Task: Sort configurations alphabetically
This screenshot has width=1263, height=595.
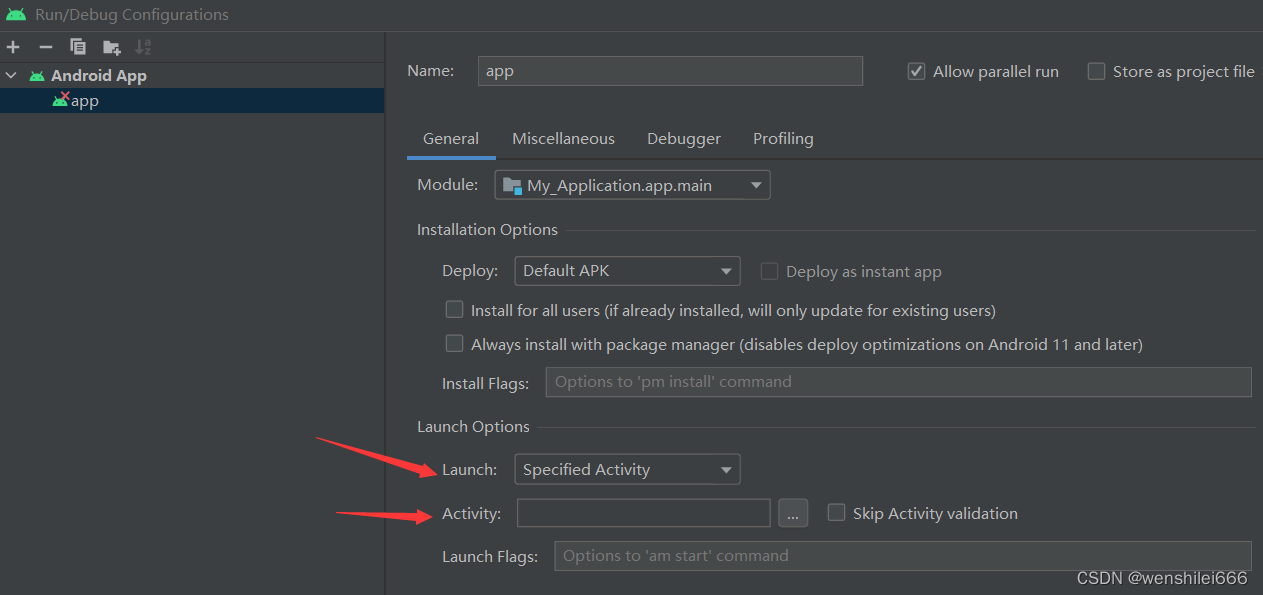Action: coord(143,46)
